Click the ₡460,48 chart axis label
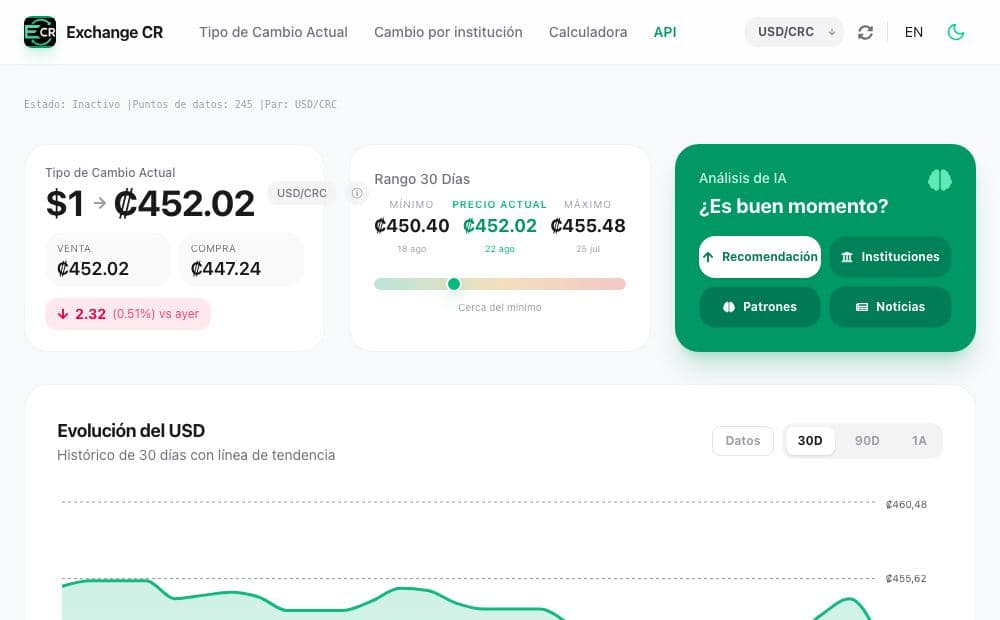 click(906, 505)
